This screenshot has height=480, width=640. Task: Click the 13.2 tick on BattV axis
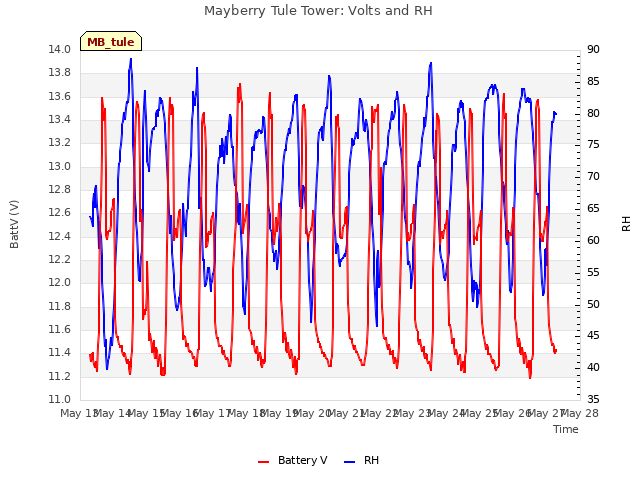(x=59, y=143)
